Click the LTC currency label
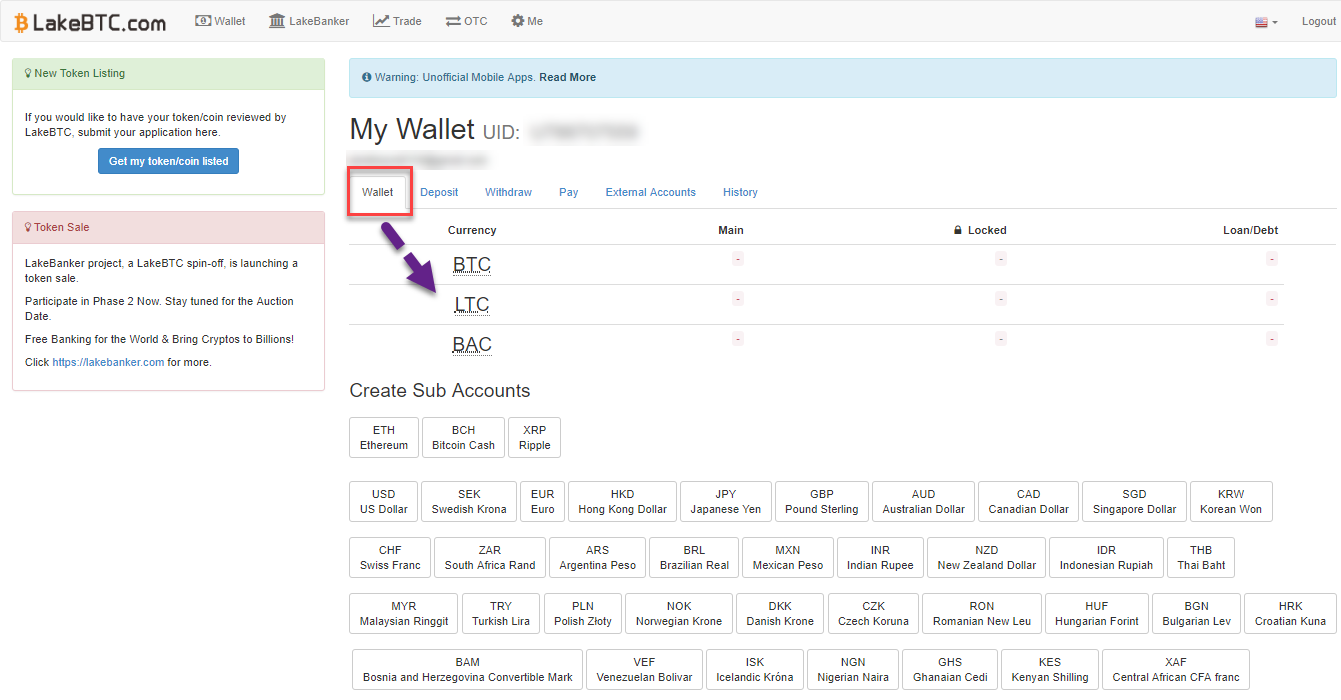The height and width of the screenshot is (700, 1341). tap(472, 305)
